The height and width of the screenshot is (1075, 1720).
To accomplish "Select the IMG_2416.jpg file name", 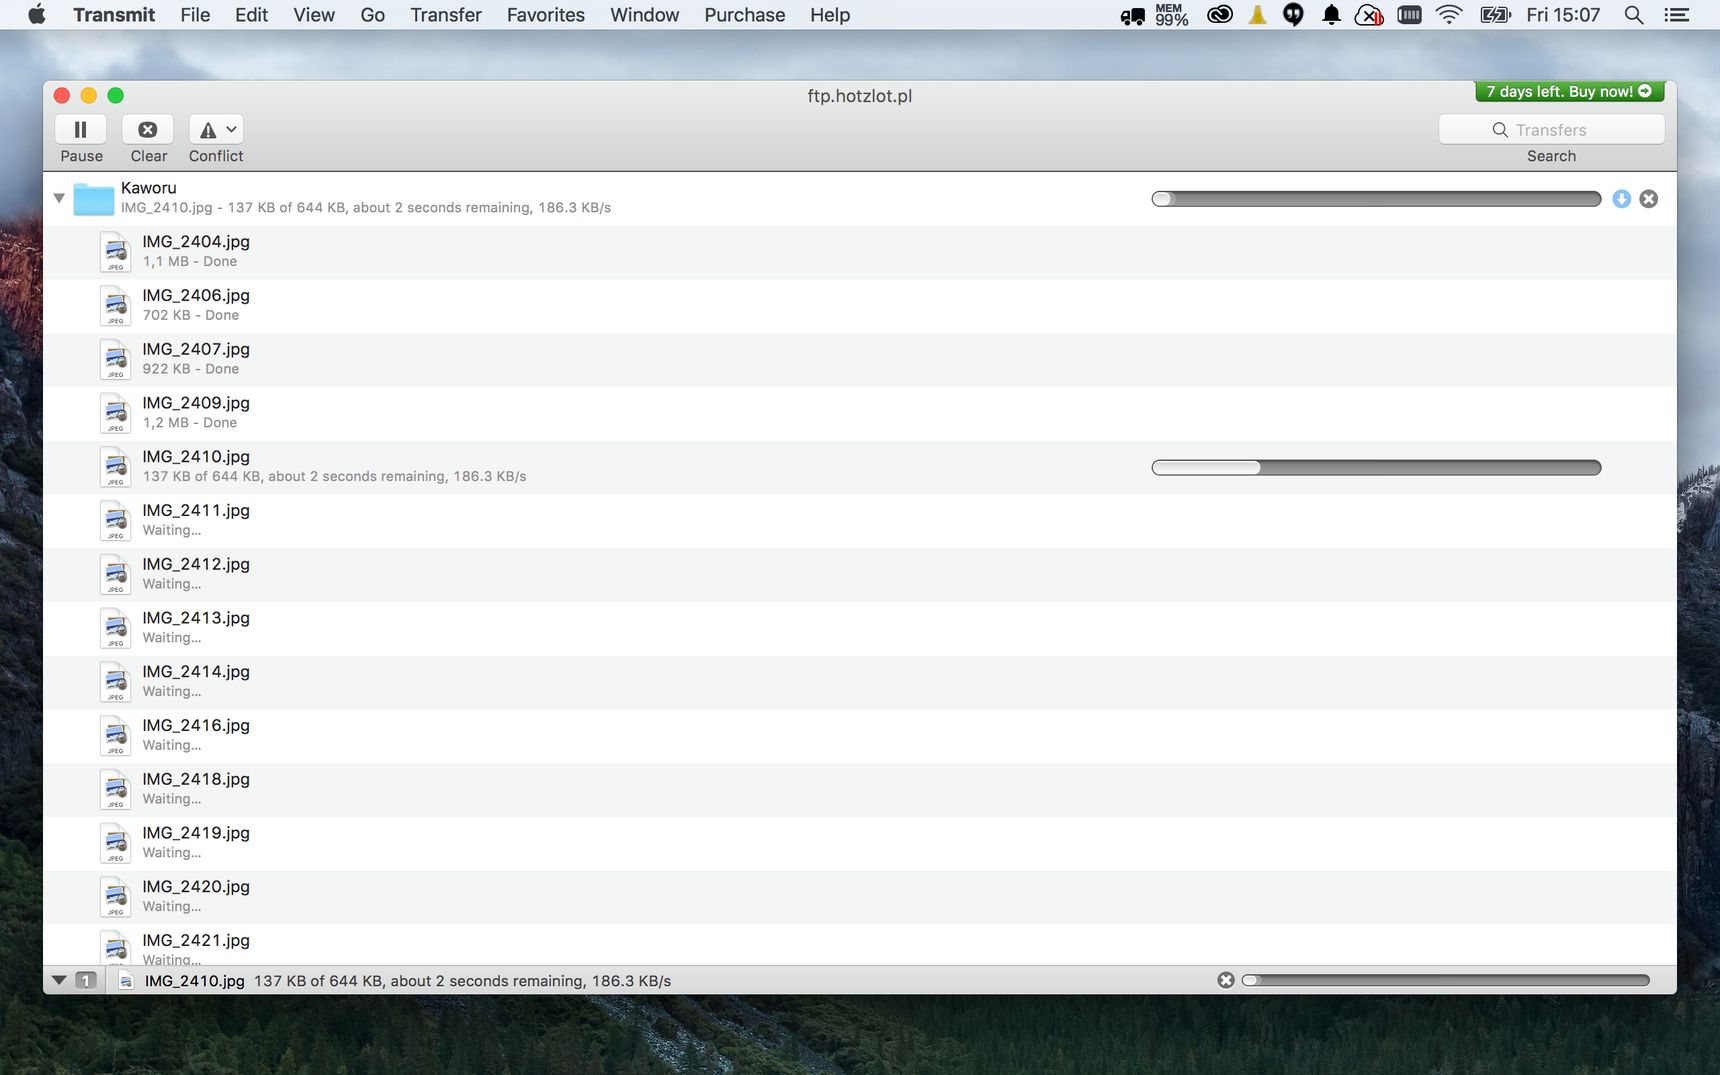I will tap(196, 726).
